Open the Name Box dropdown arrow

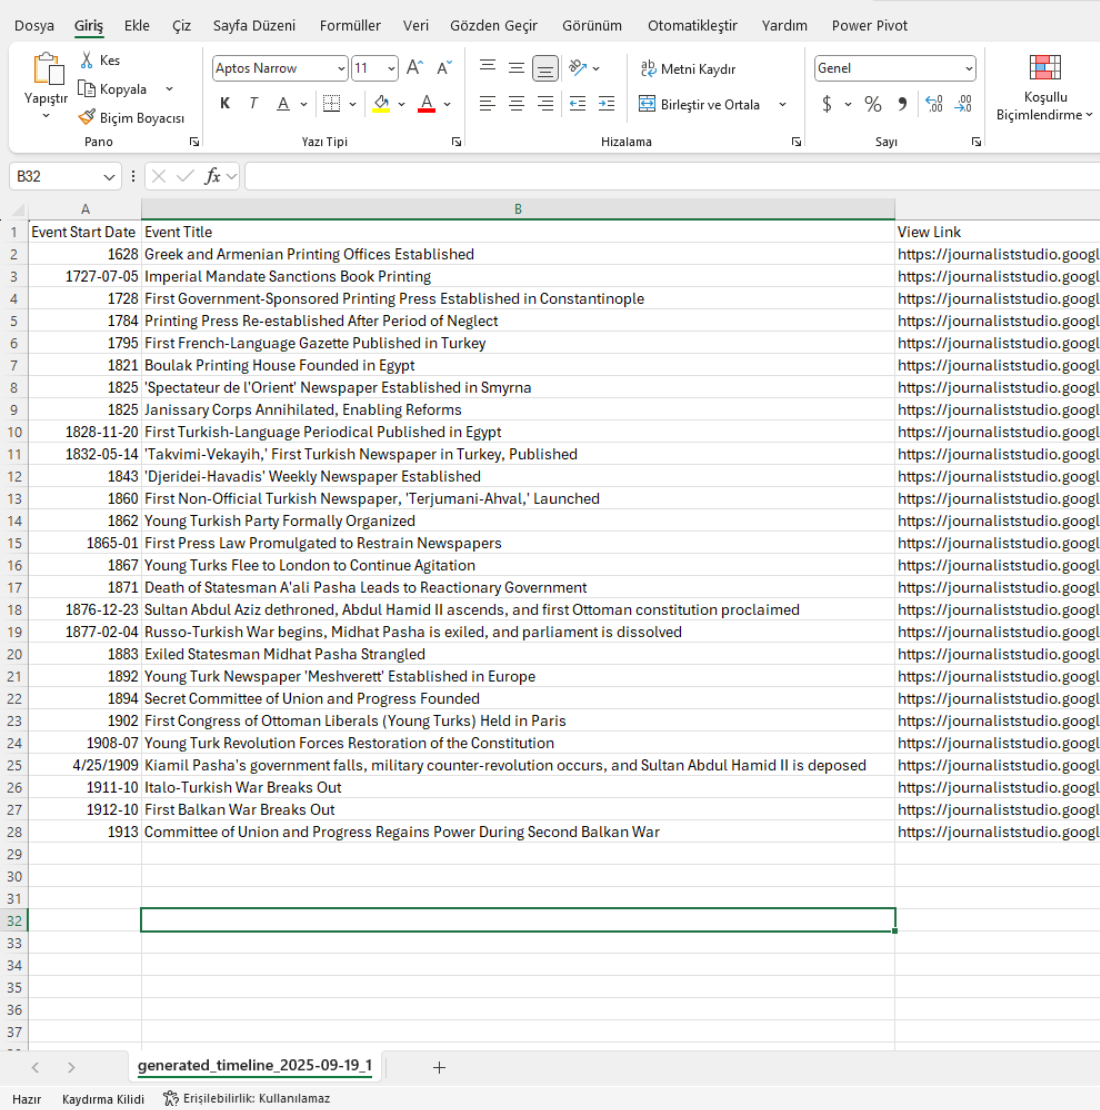click(x=109, y=177)
